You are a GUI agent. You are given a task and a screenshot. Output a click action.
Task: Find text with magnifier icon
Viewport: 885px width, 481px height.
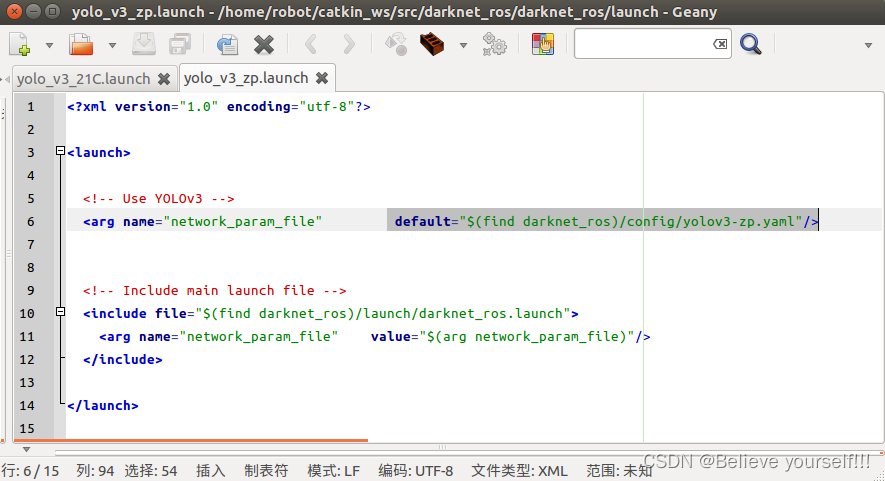tap(751, 44)
